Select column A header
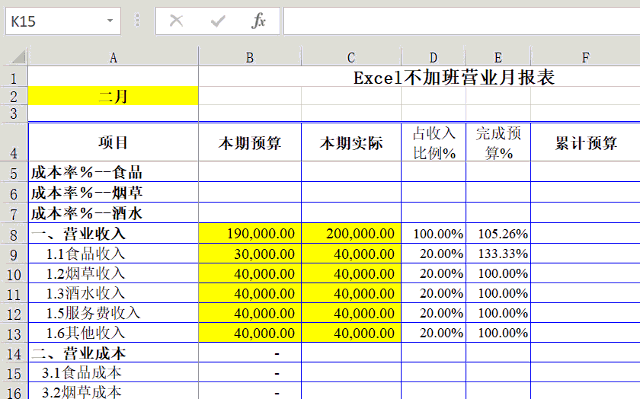Screen dimensions: 640x399 tap(113, 58)
